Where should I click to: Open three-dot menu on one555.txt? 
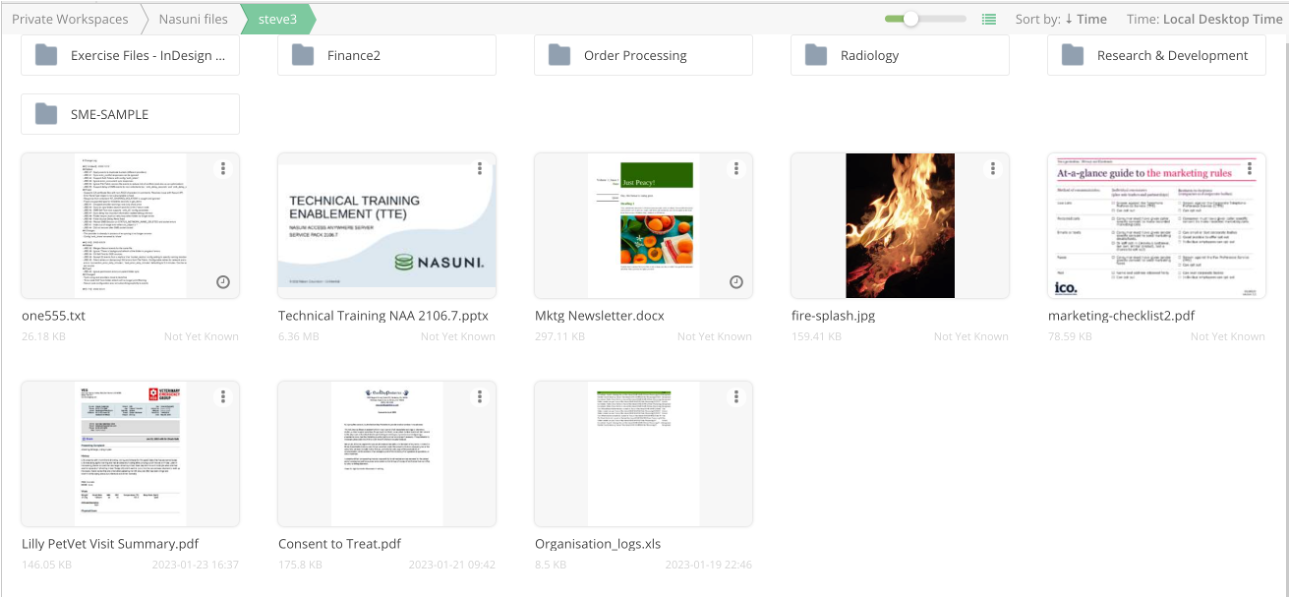[x=223, y=168]
